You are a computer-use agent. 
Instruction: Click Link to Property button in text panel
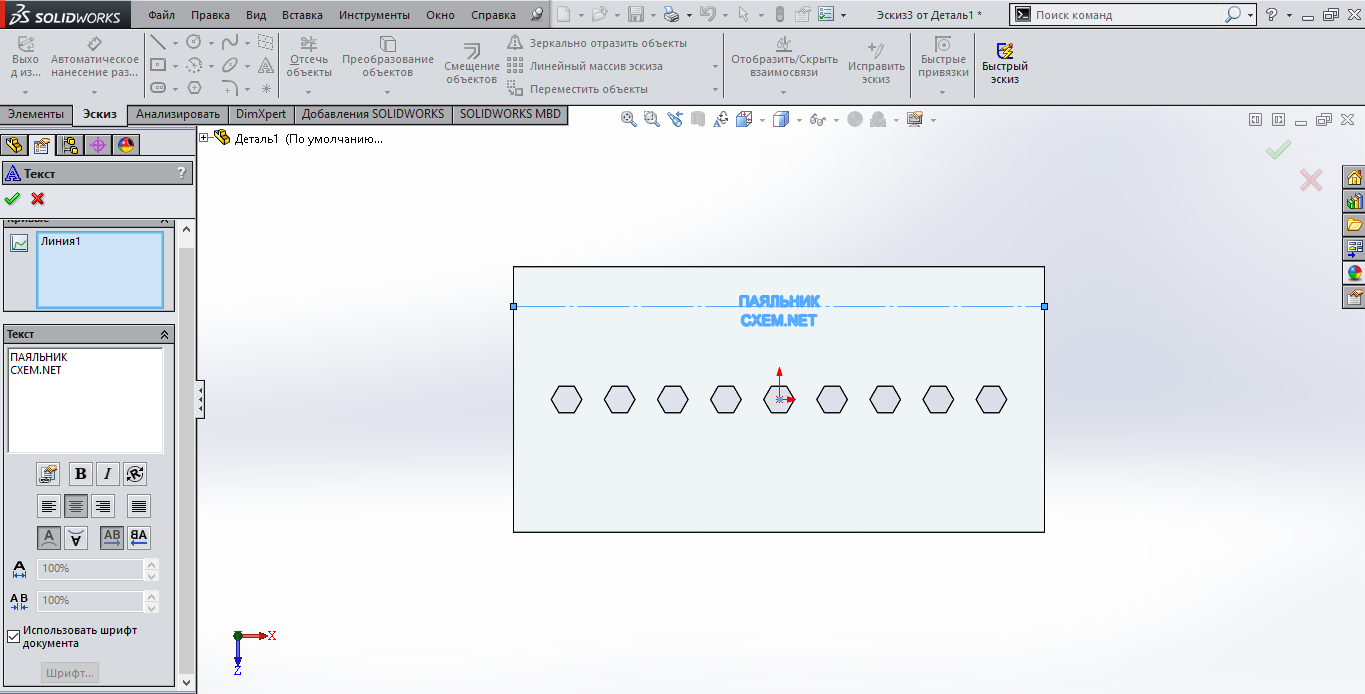point(48,474)
